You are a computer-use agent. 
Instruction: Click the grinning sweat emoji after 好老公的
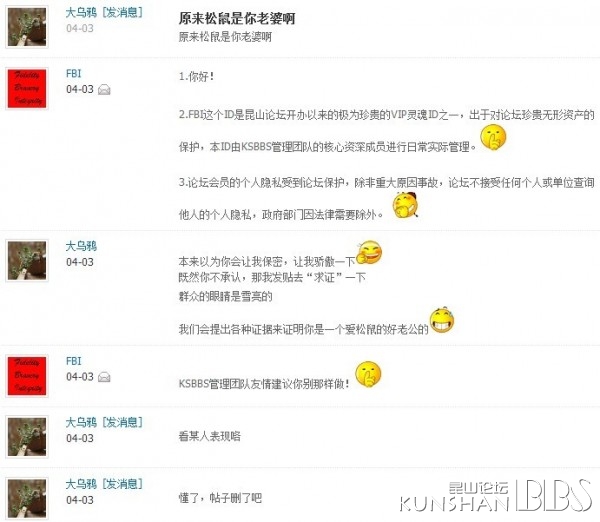pos(442,320)
